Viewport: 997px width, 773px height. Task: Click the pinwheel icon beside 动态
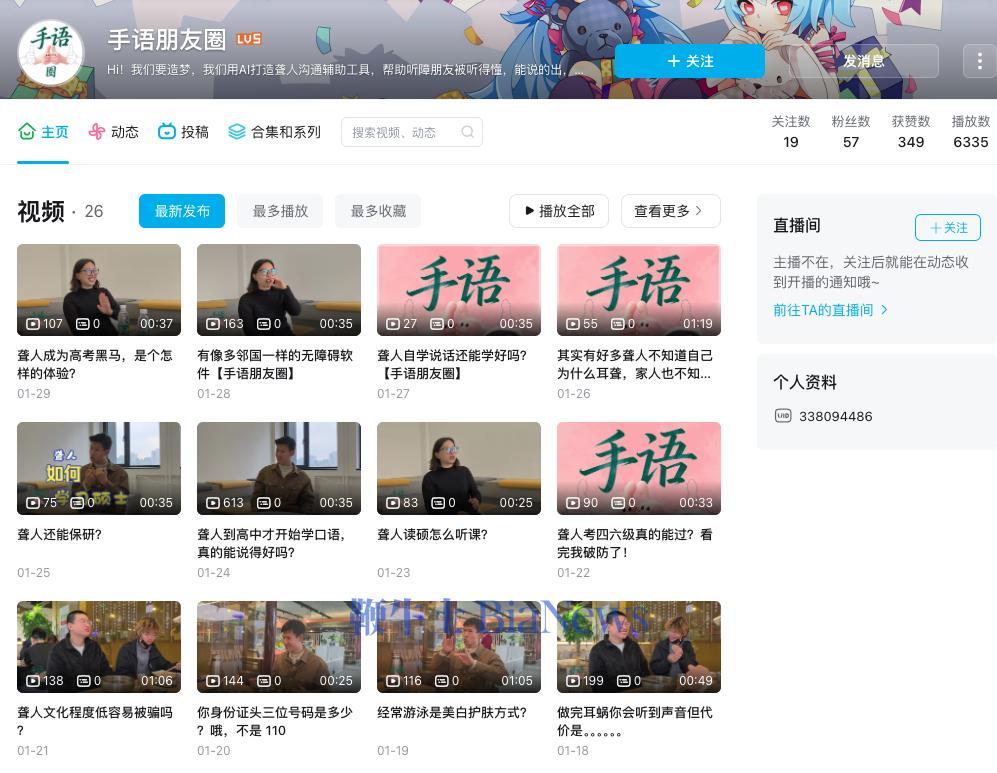(97, 132)
